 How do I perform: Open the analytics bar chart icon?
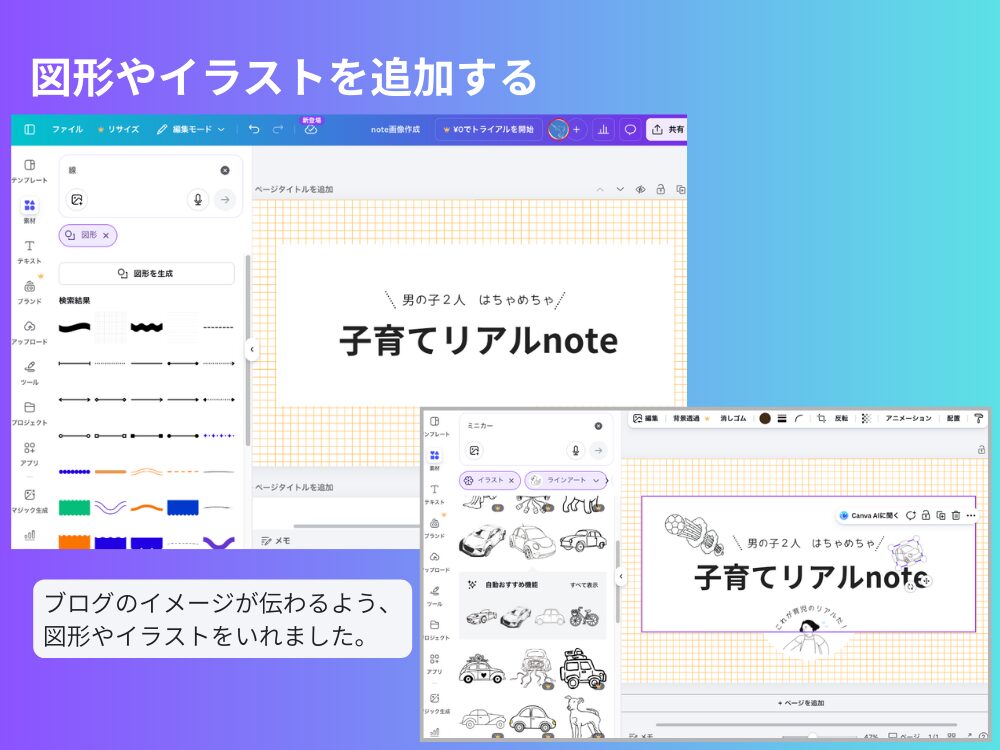604,129
